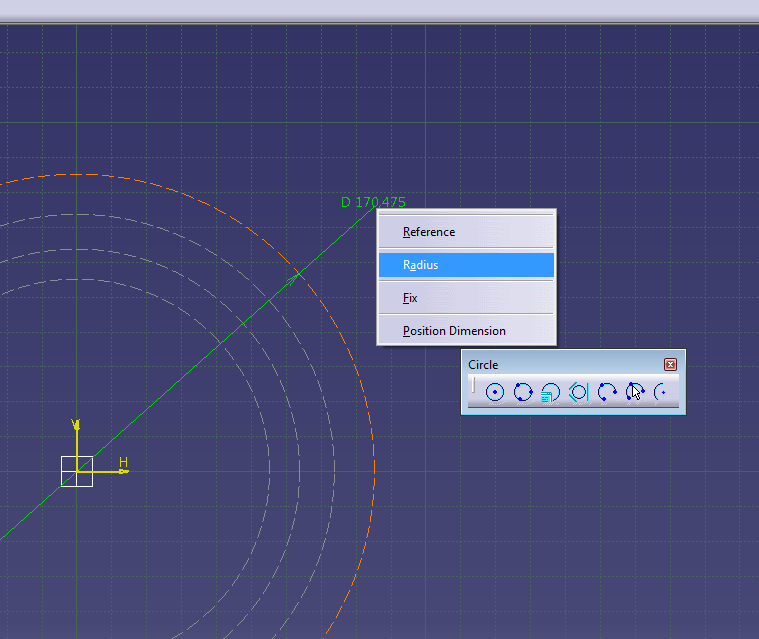759x639 pixels.
Task: Click the D 170.475 dimension label
Action: tap(373, 202)
